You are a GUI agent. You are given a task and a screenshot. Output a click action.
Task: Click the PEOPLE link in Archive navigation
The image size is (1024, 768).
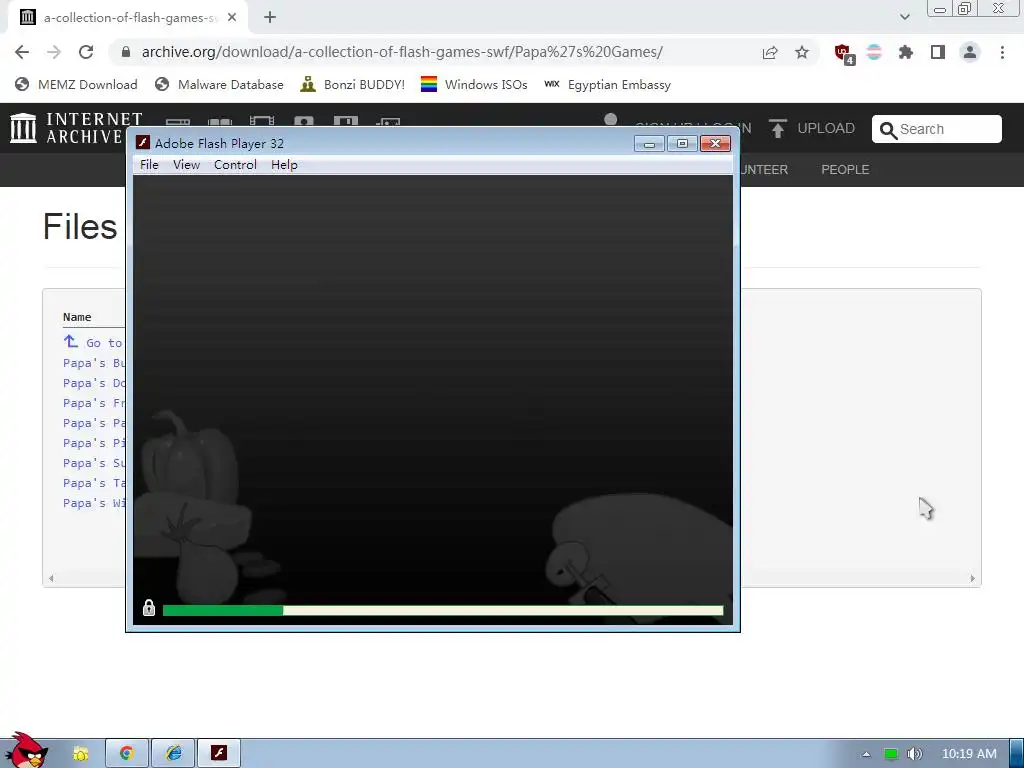pyautogui.click(x=845, y=170)
